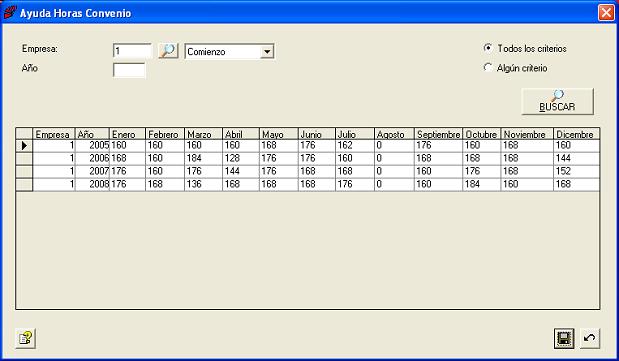Click the Agosto column header
Screen dimensions: 619x361
click(x=394, y=134)
